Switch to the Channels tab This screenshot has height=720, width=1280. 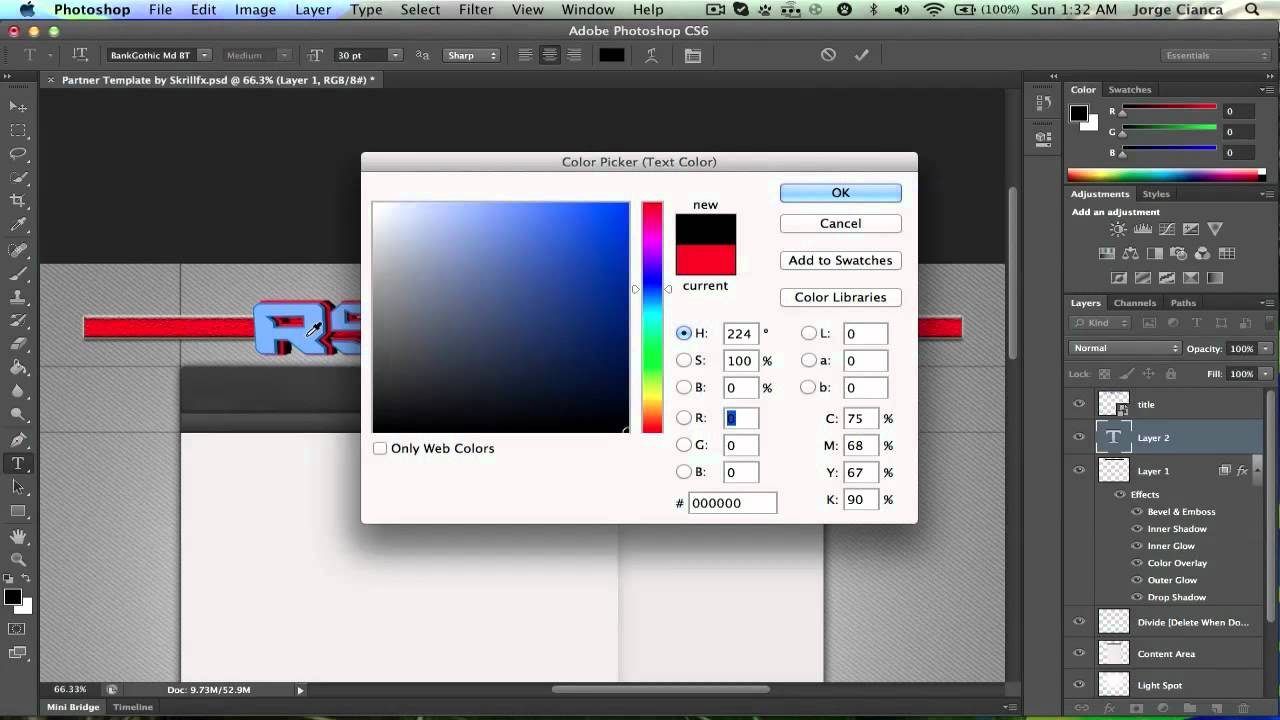coord(1134,302)
